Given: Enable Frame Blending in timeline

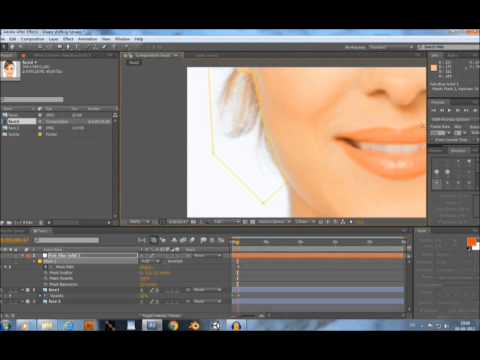Looking at the screenshot, I should click(183, 240).
